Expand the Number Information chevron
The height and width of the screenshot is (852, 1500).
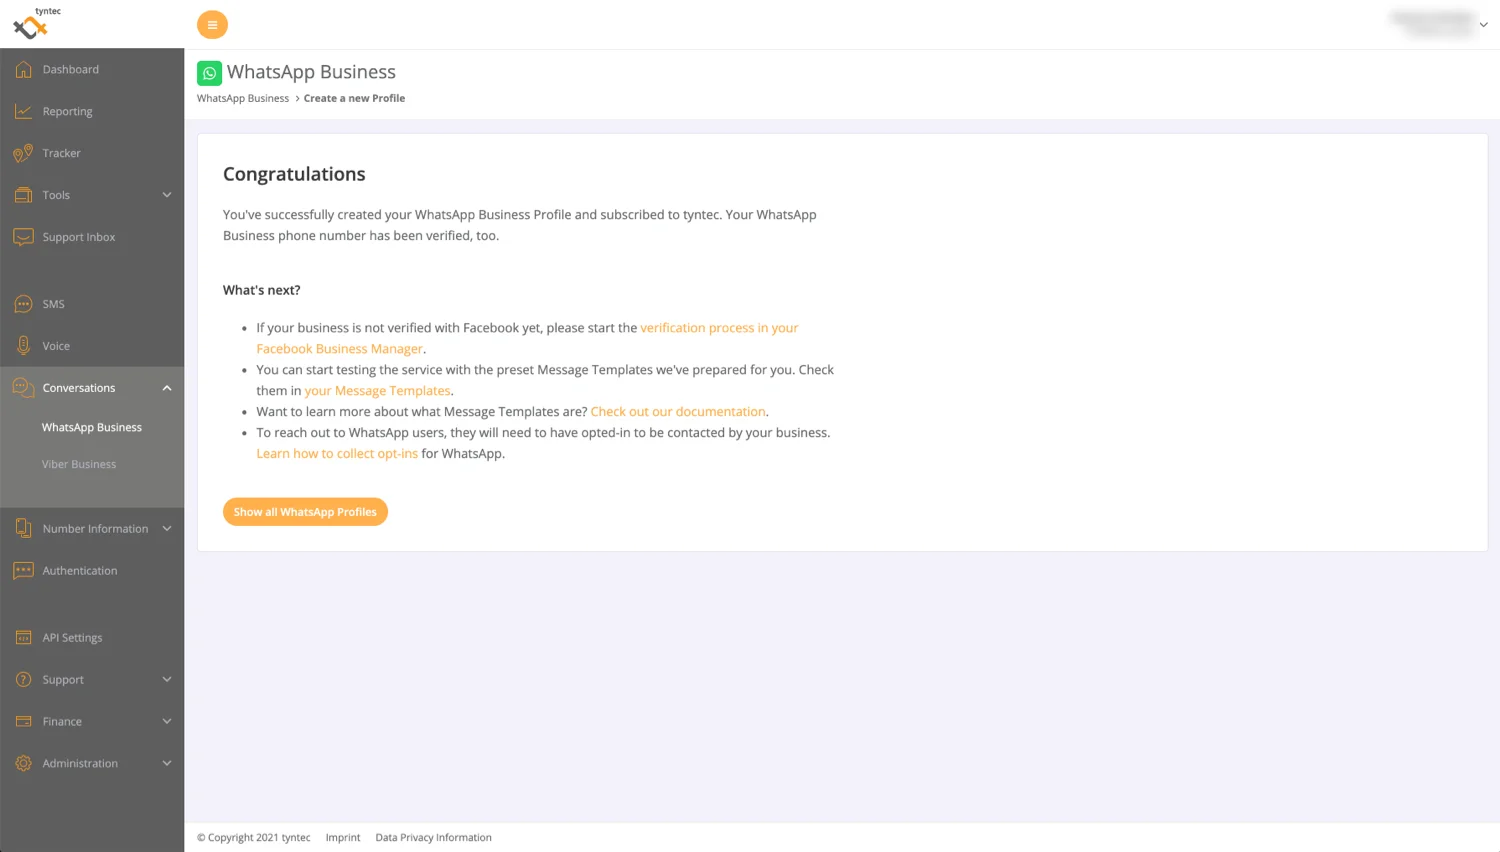pos(167,529)
